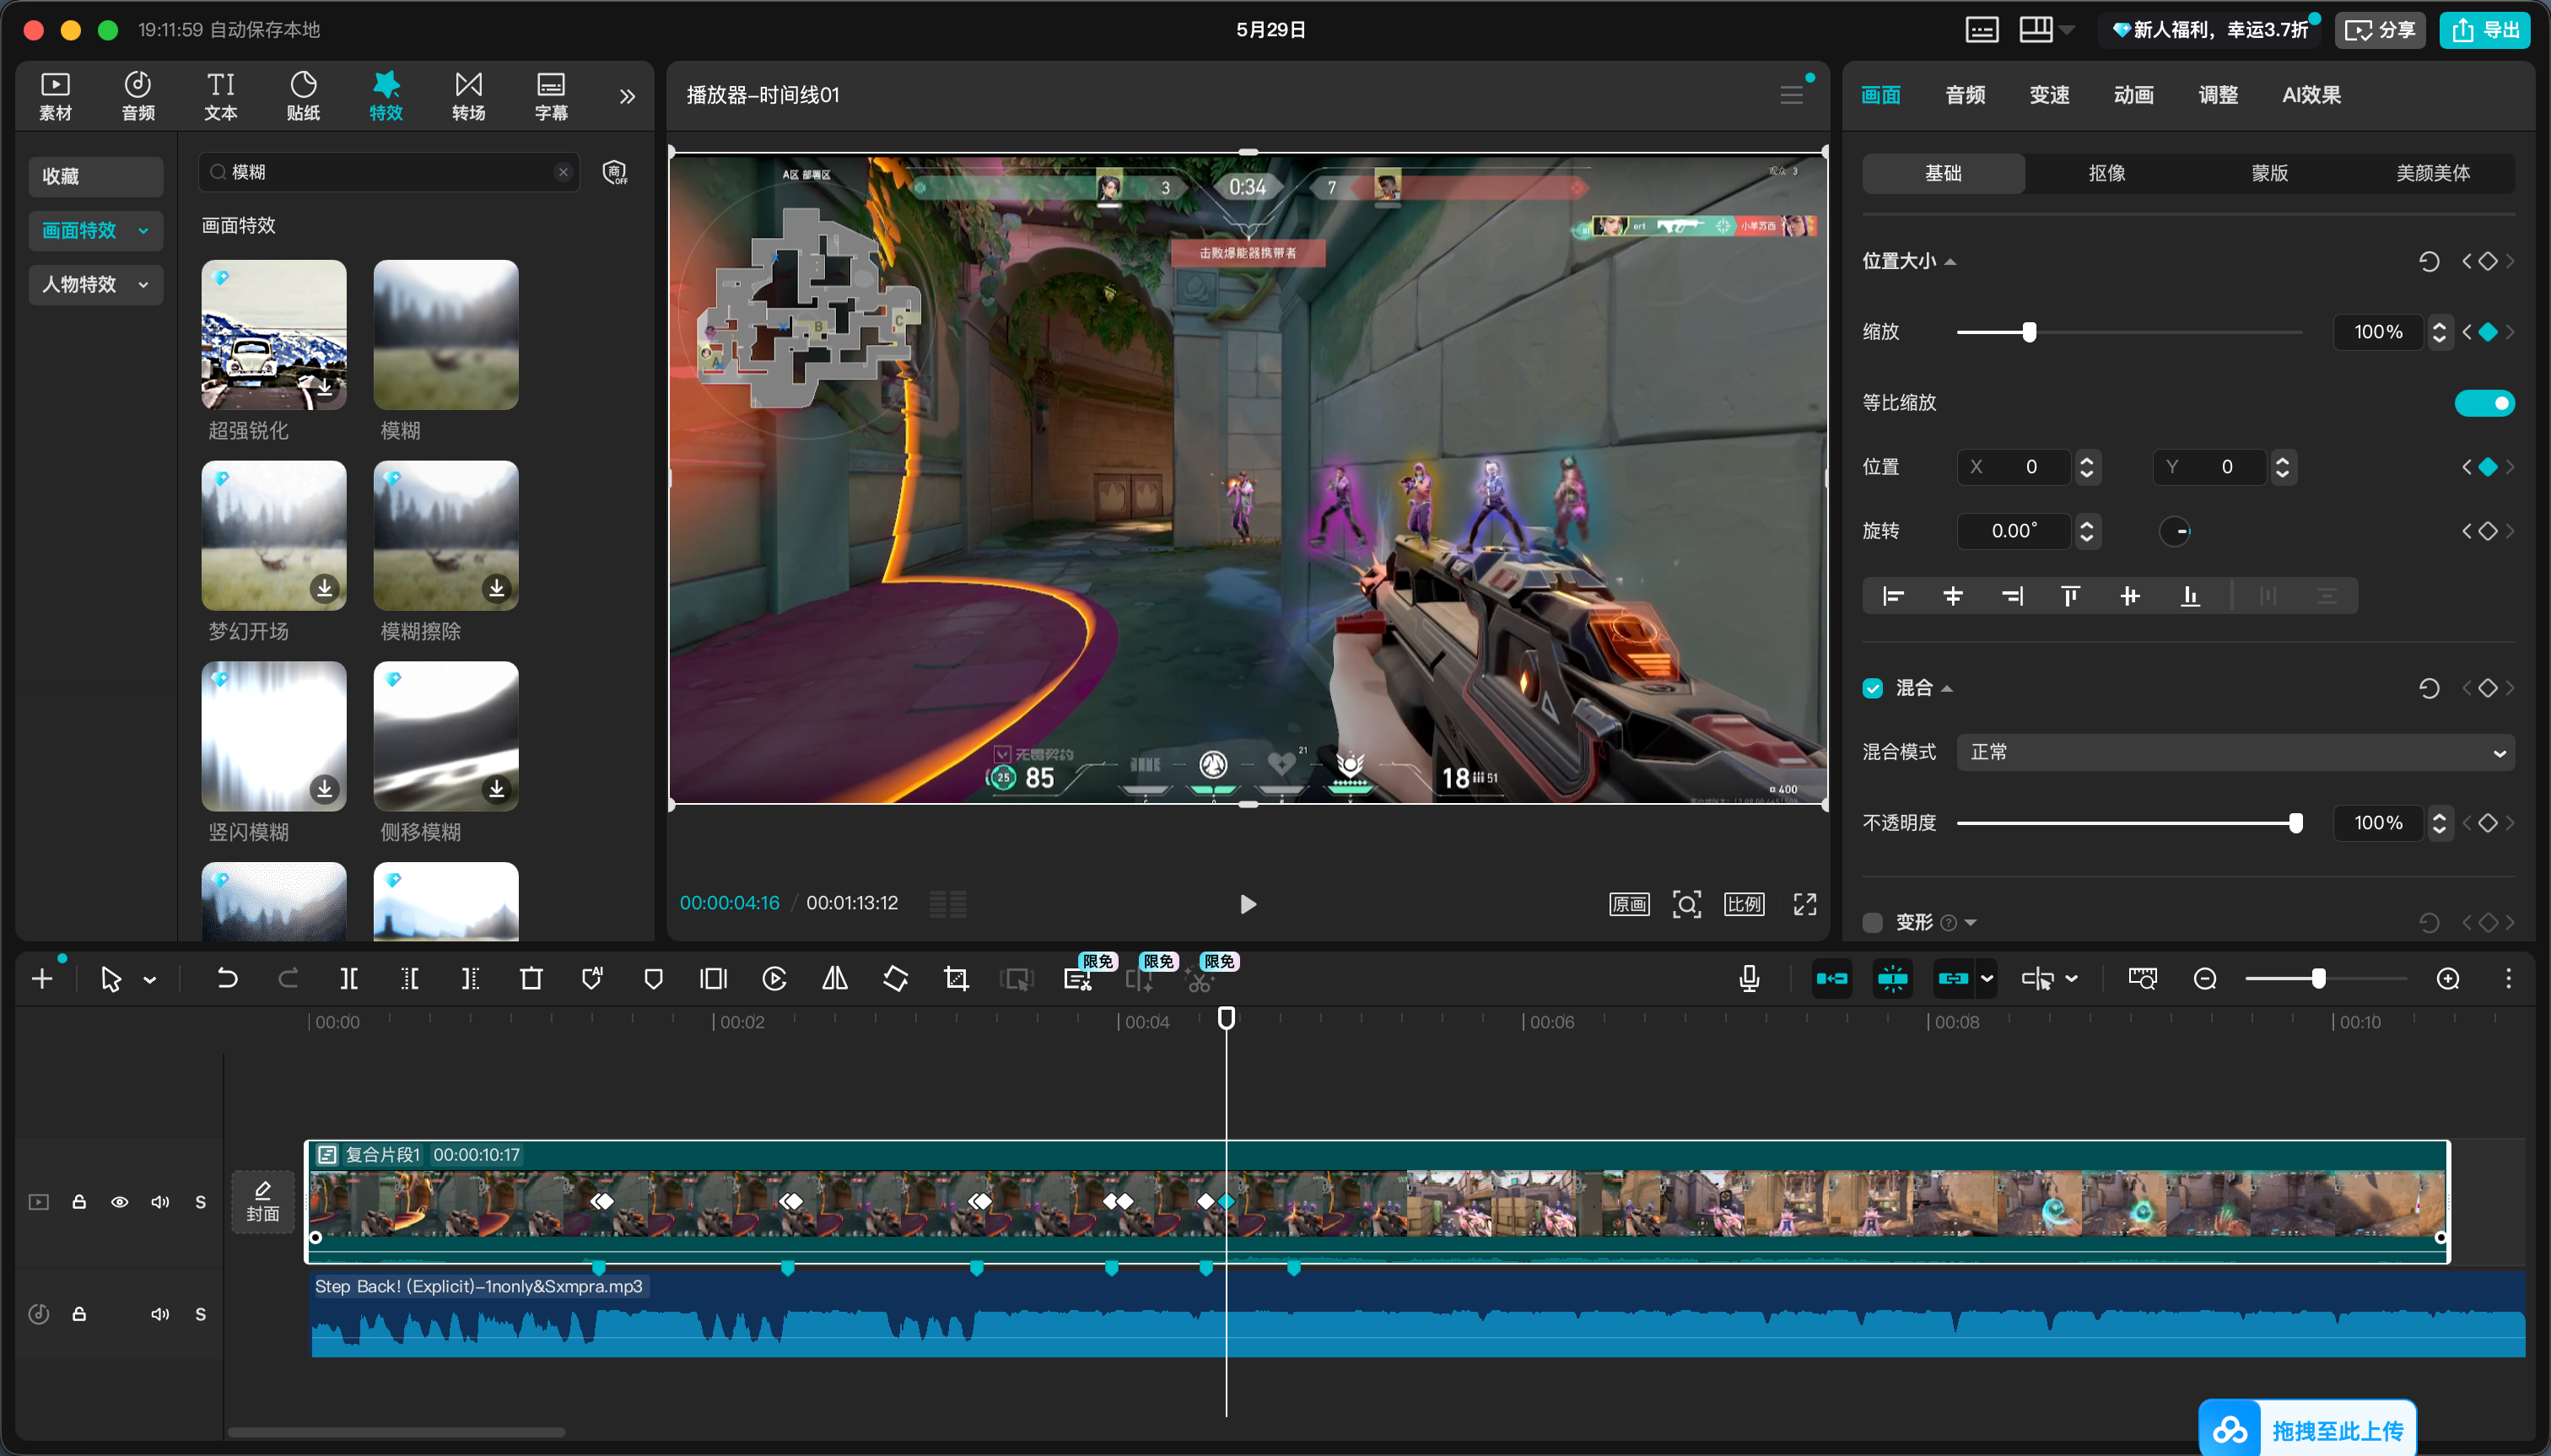Screen dimensions: 2551x1456
Task: Switch to the 动画 animation tab
Action: [2133, 95]
